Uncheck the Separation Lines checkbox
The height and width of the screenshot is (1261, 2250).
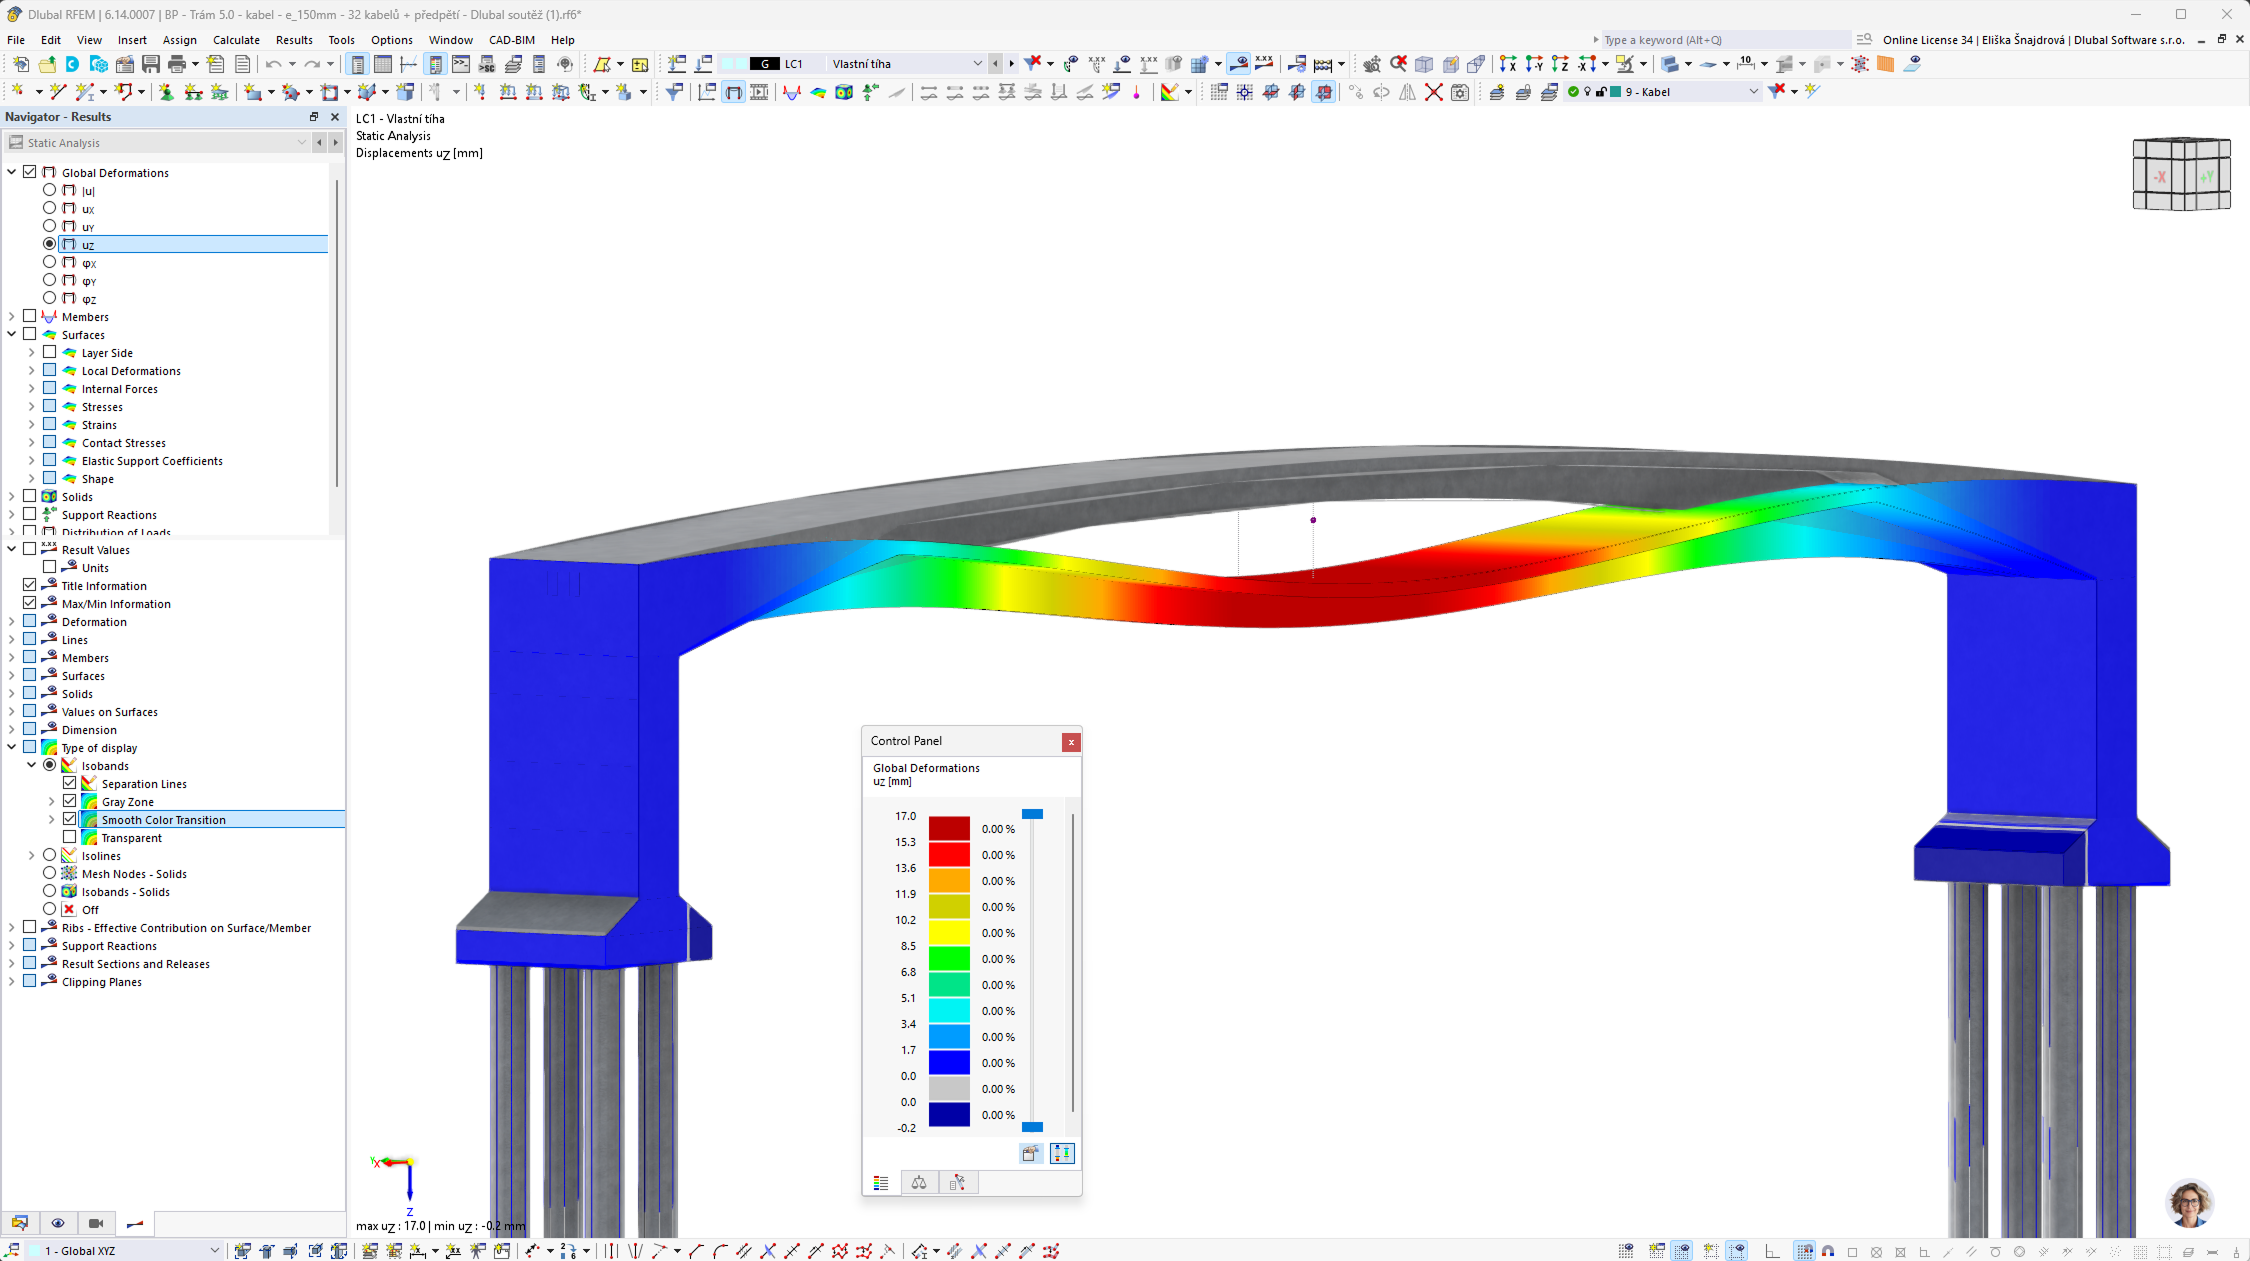70,783
